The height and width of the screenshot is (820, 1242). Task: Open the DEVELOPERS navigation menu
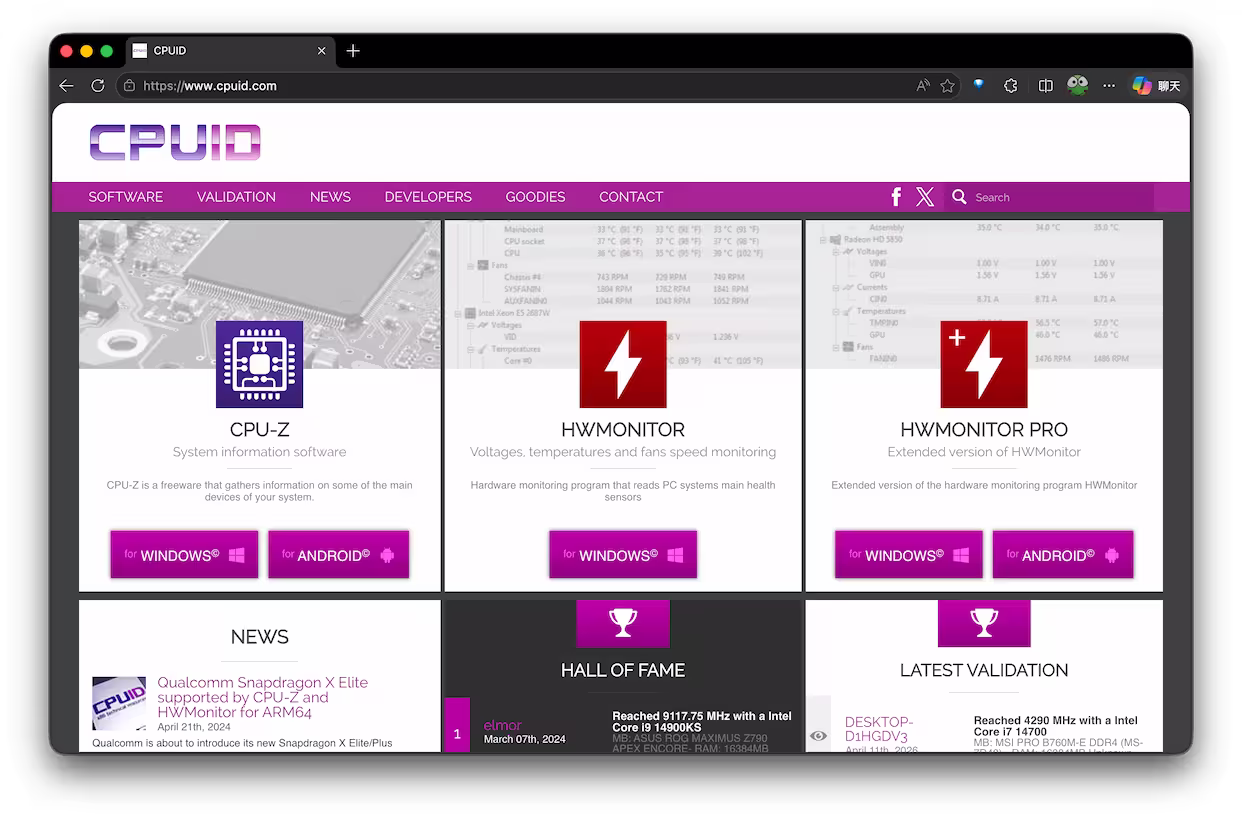click(x=428, y=197)
